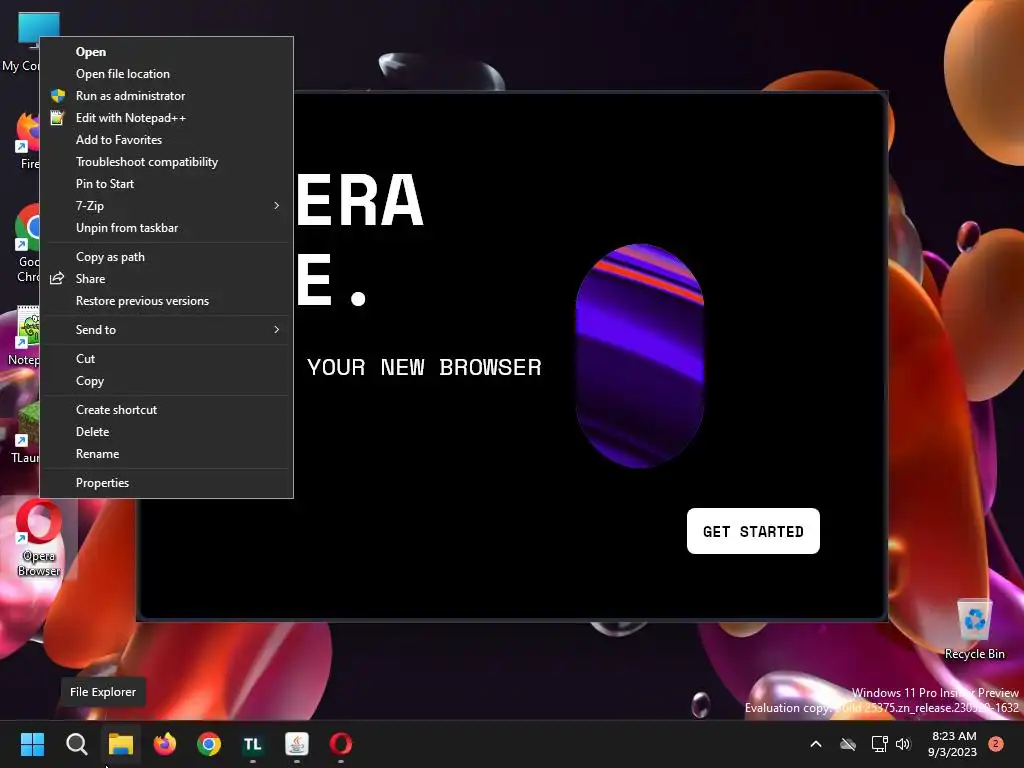Select Share in the context menu
1024x768 pixels.
click(167, 279)
